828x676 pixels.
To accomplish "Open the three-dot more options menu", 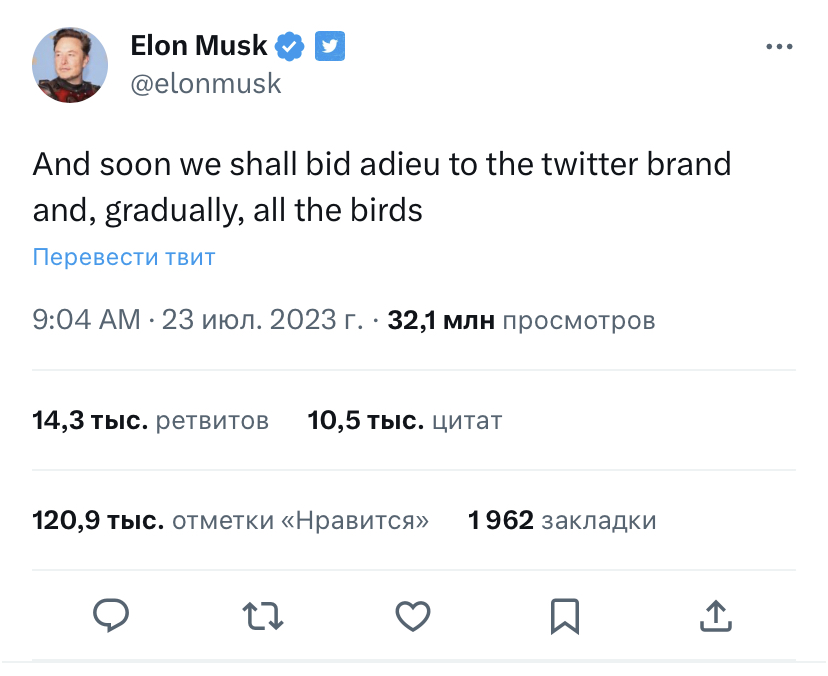I will coord(779,47).
